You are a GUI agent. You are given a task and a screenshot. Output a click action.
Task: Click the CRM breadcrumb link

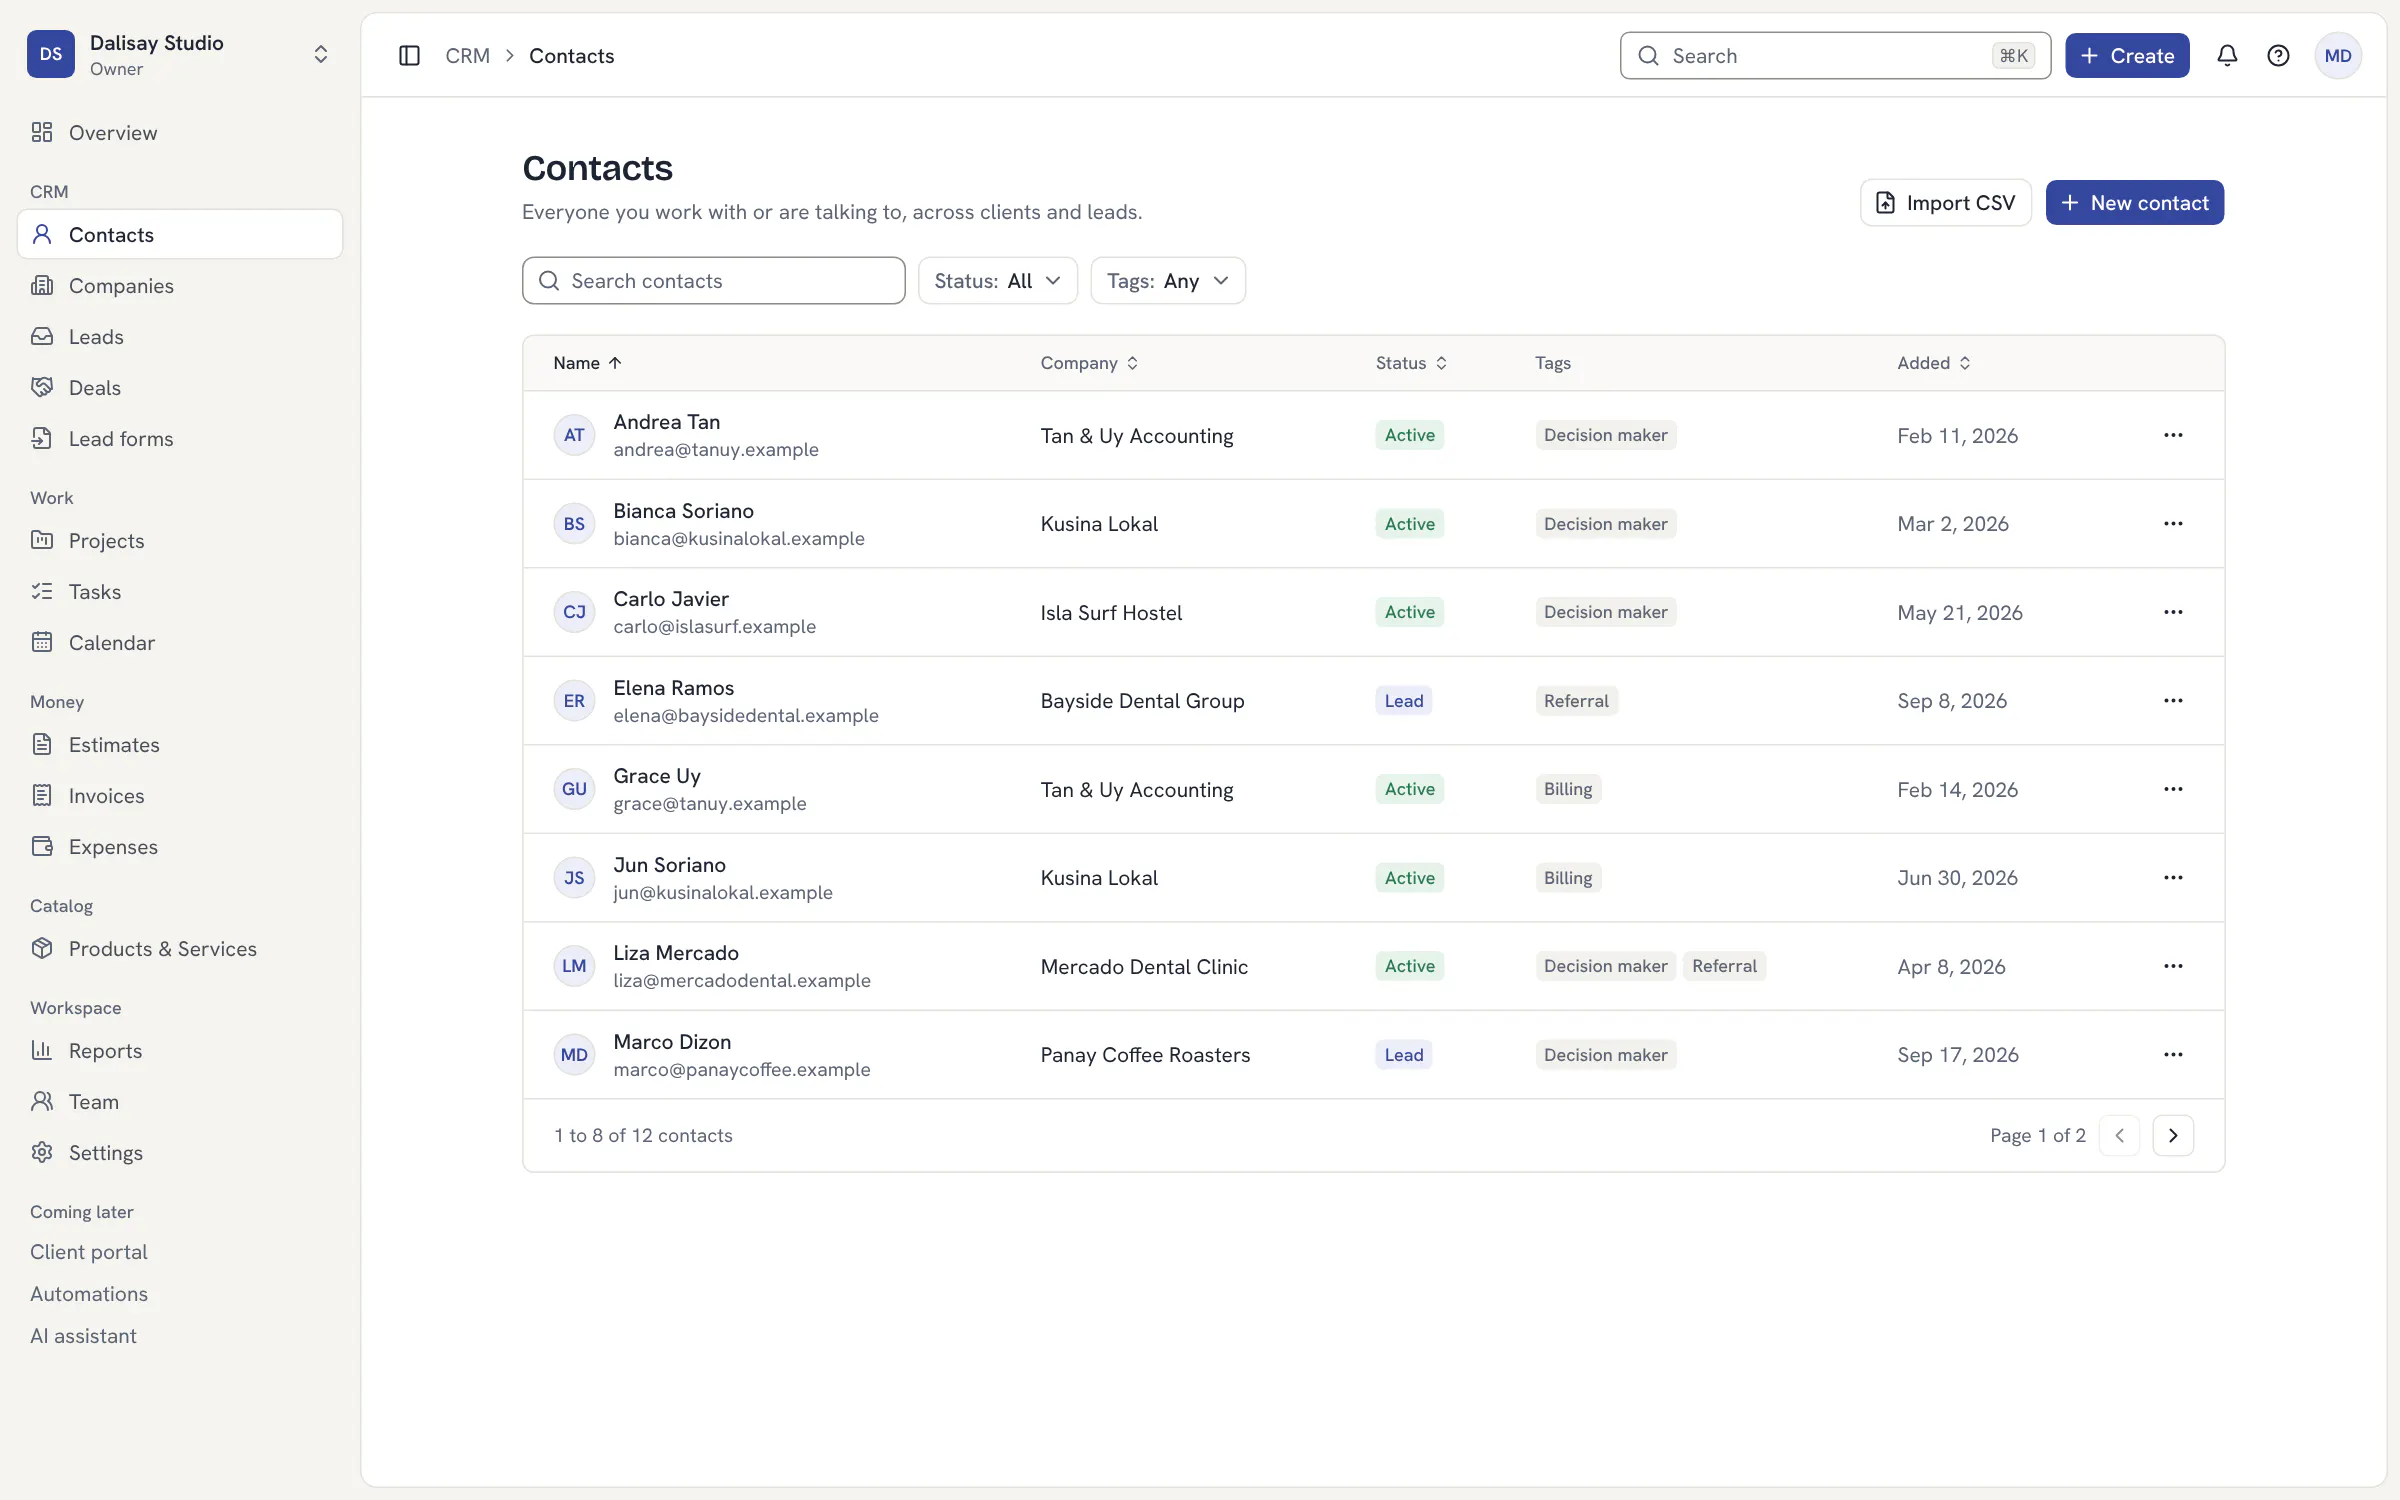click(467, 56)
